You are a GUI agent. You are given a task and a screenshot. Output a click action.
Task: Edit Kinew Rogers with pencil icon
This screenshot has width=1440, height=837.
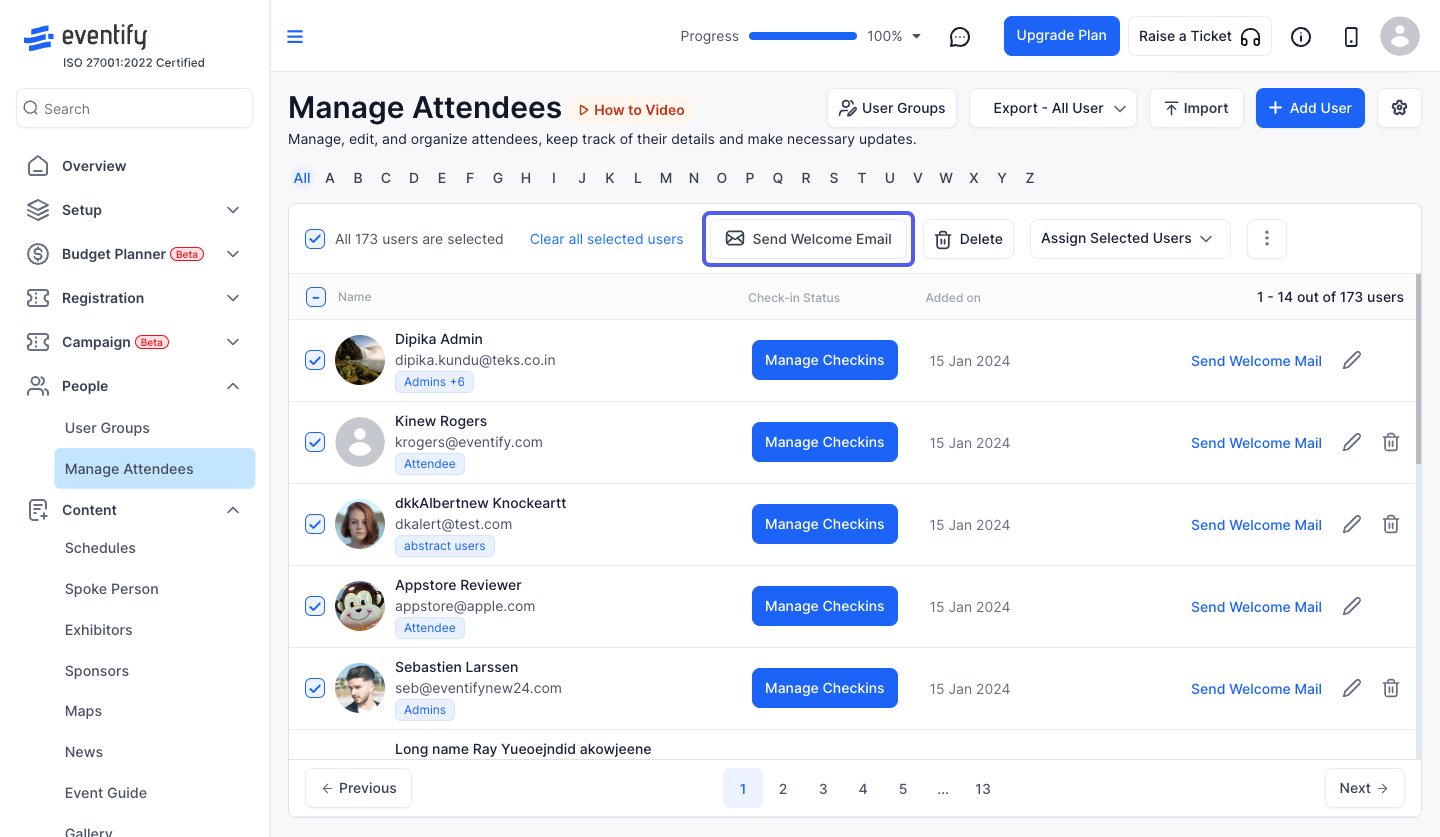tap(1352, 442)
